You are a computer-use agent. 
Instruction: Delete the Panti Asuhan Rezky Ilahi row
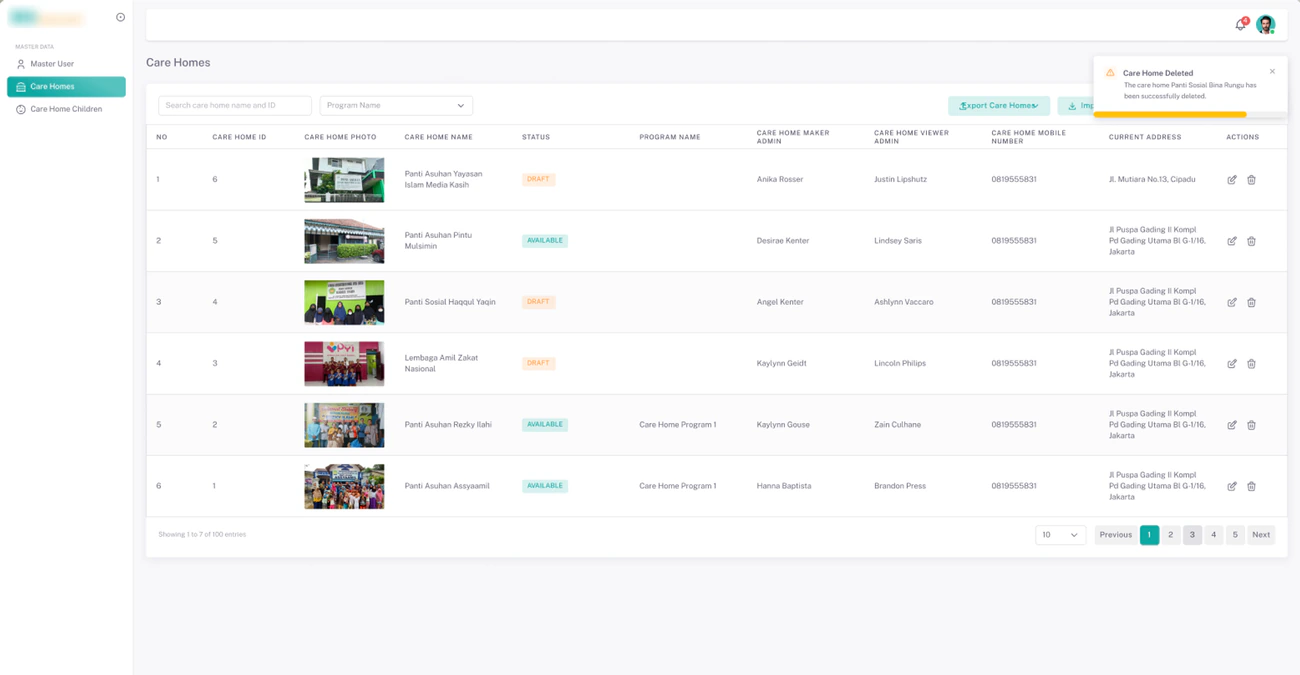click(x=1251, y=425)
